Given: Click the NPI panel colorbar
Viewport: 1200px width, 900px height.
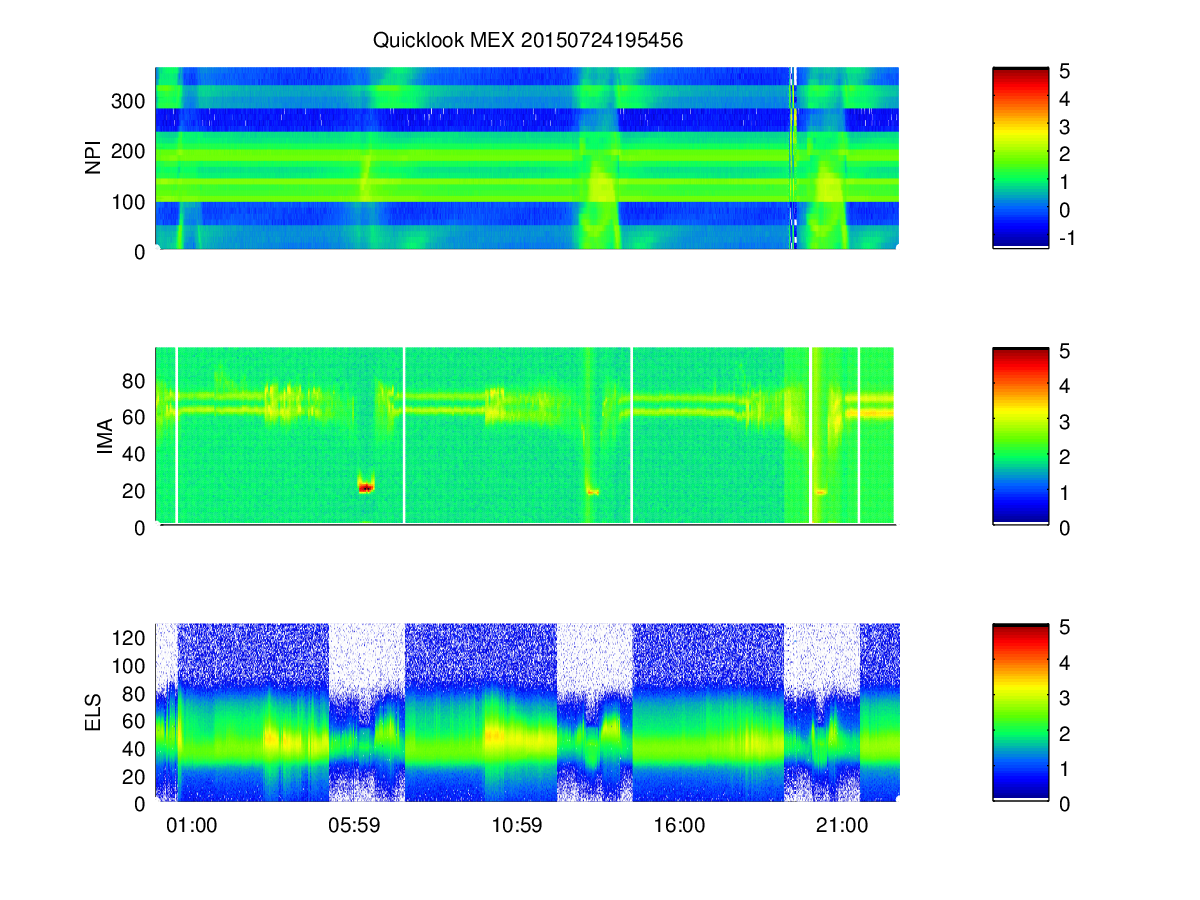Looking at the screenshot, I should coord(1020,157).
